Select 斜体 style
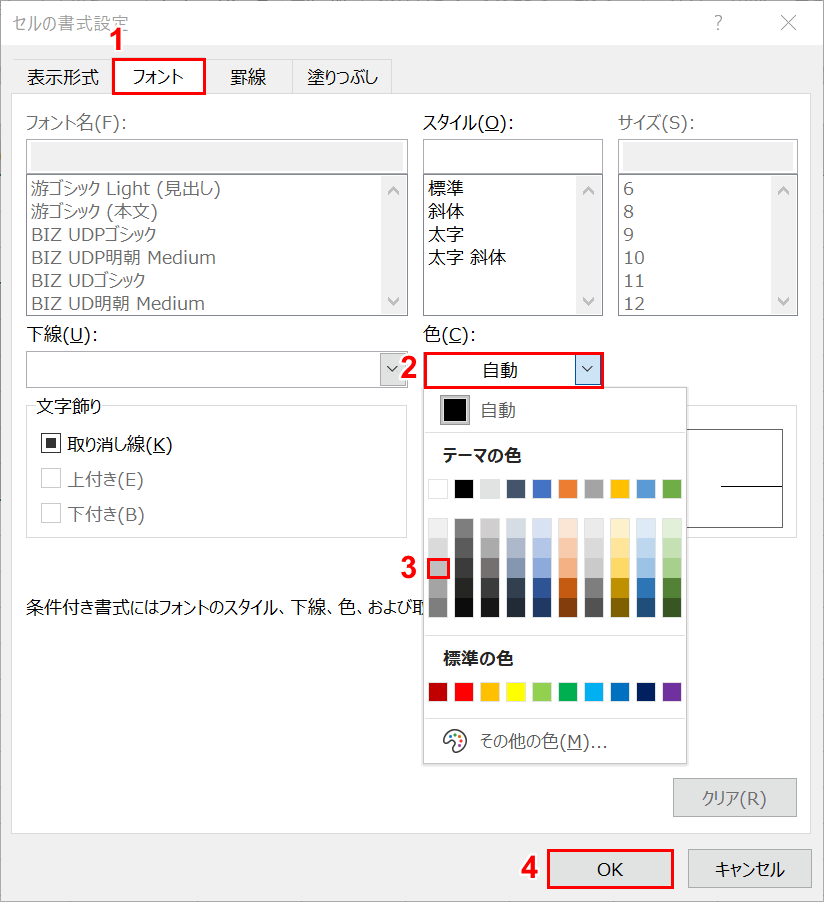This screenshot has height=902, width=824. (445, 212)
